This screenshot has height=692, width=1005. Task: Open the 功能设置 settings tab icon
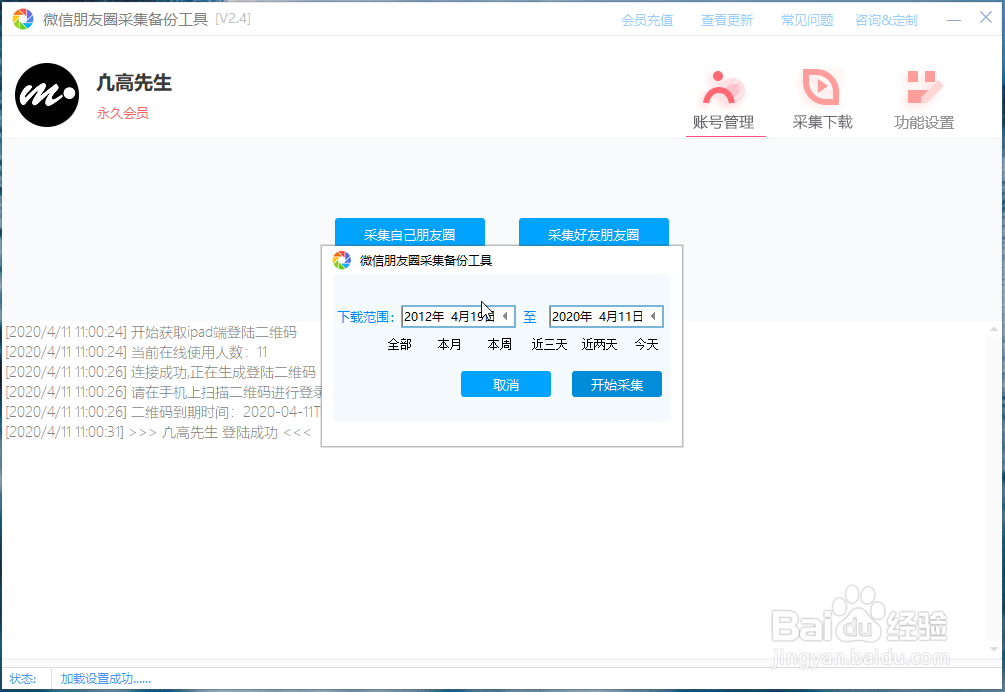pyautogui.click(x=924, y=88)
